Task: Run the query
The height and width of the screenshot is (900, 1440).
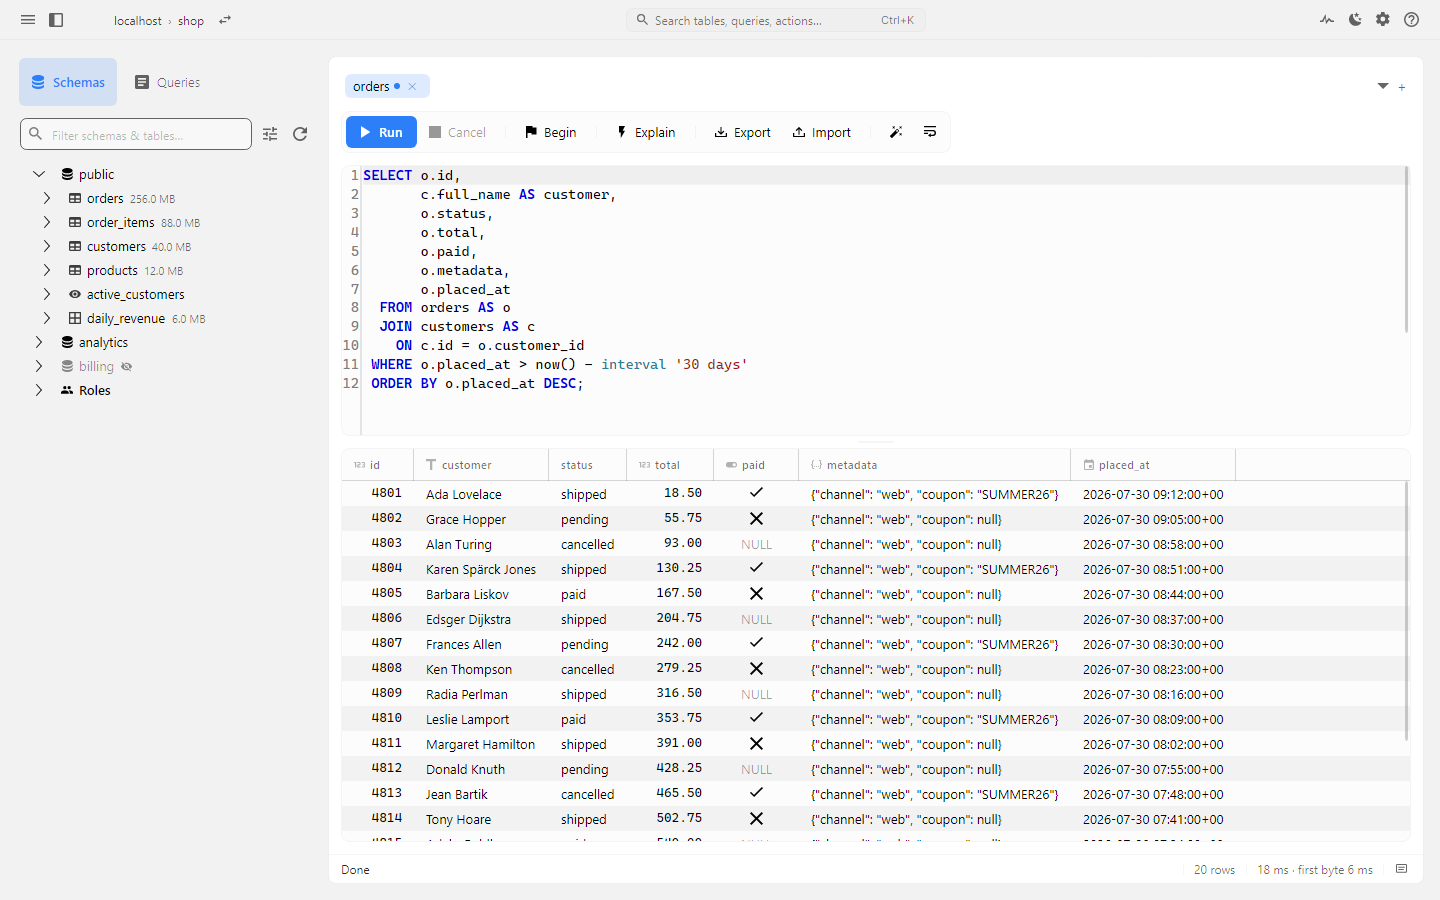Action: [x=381, y=132]
